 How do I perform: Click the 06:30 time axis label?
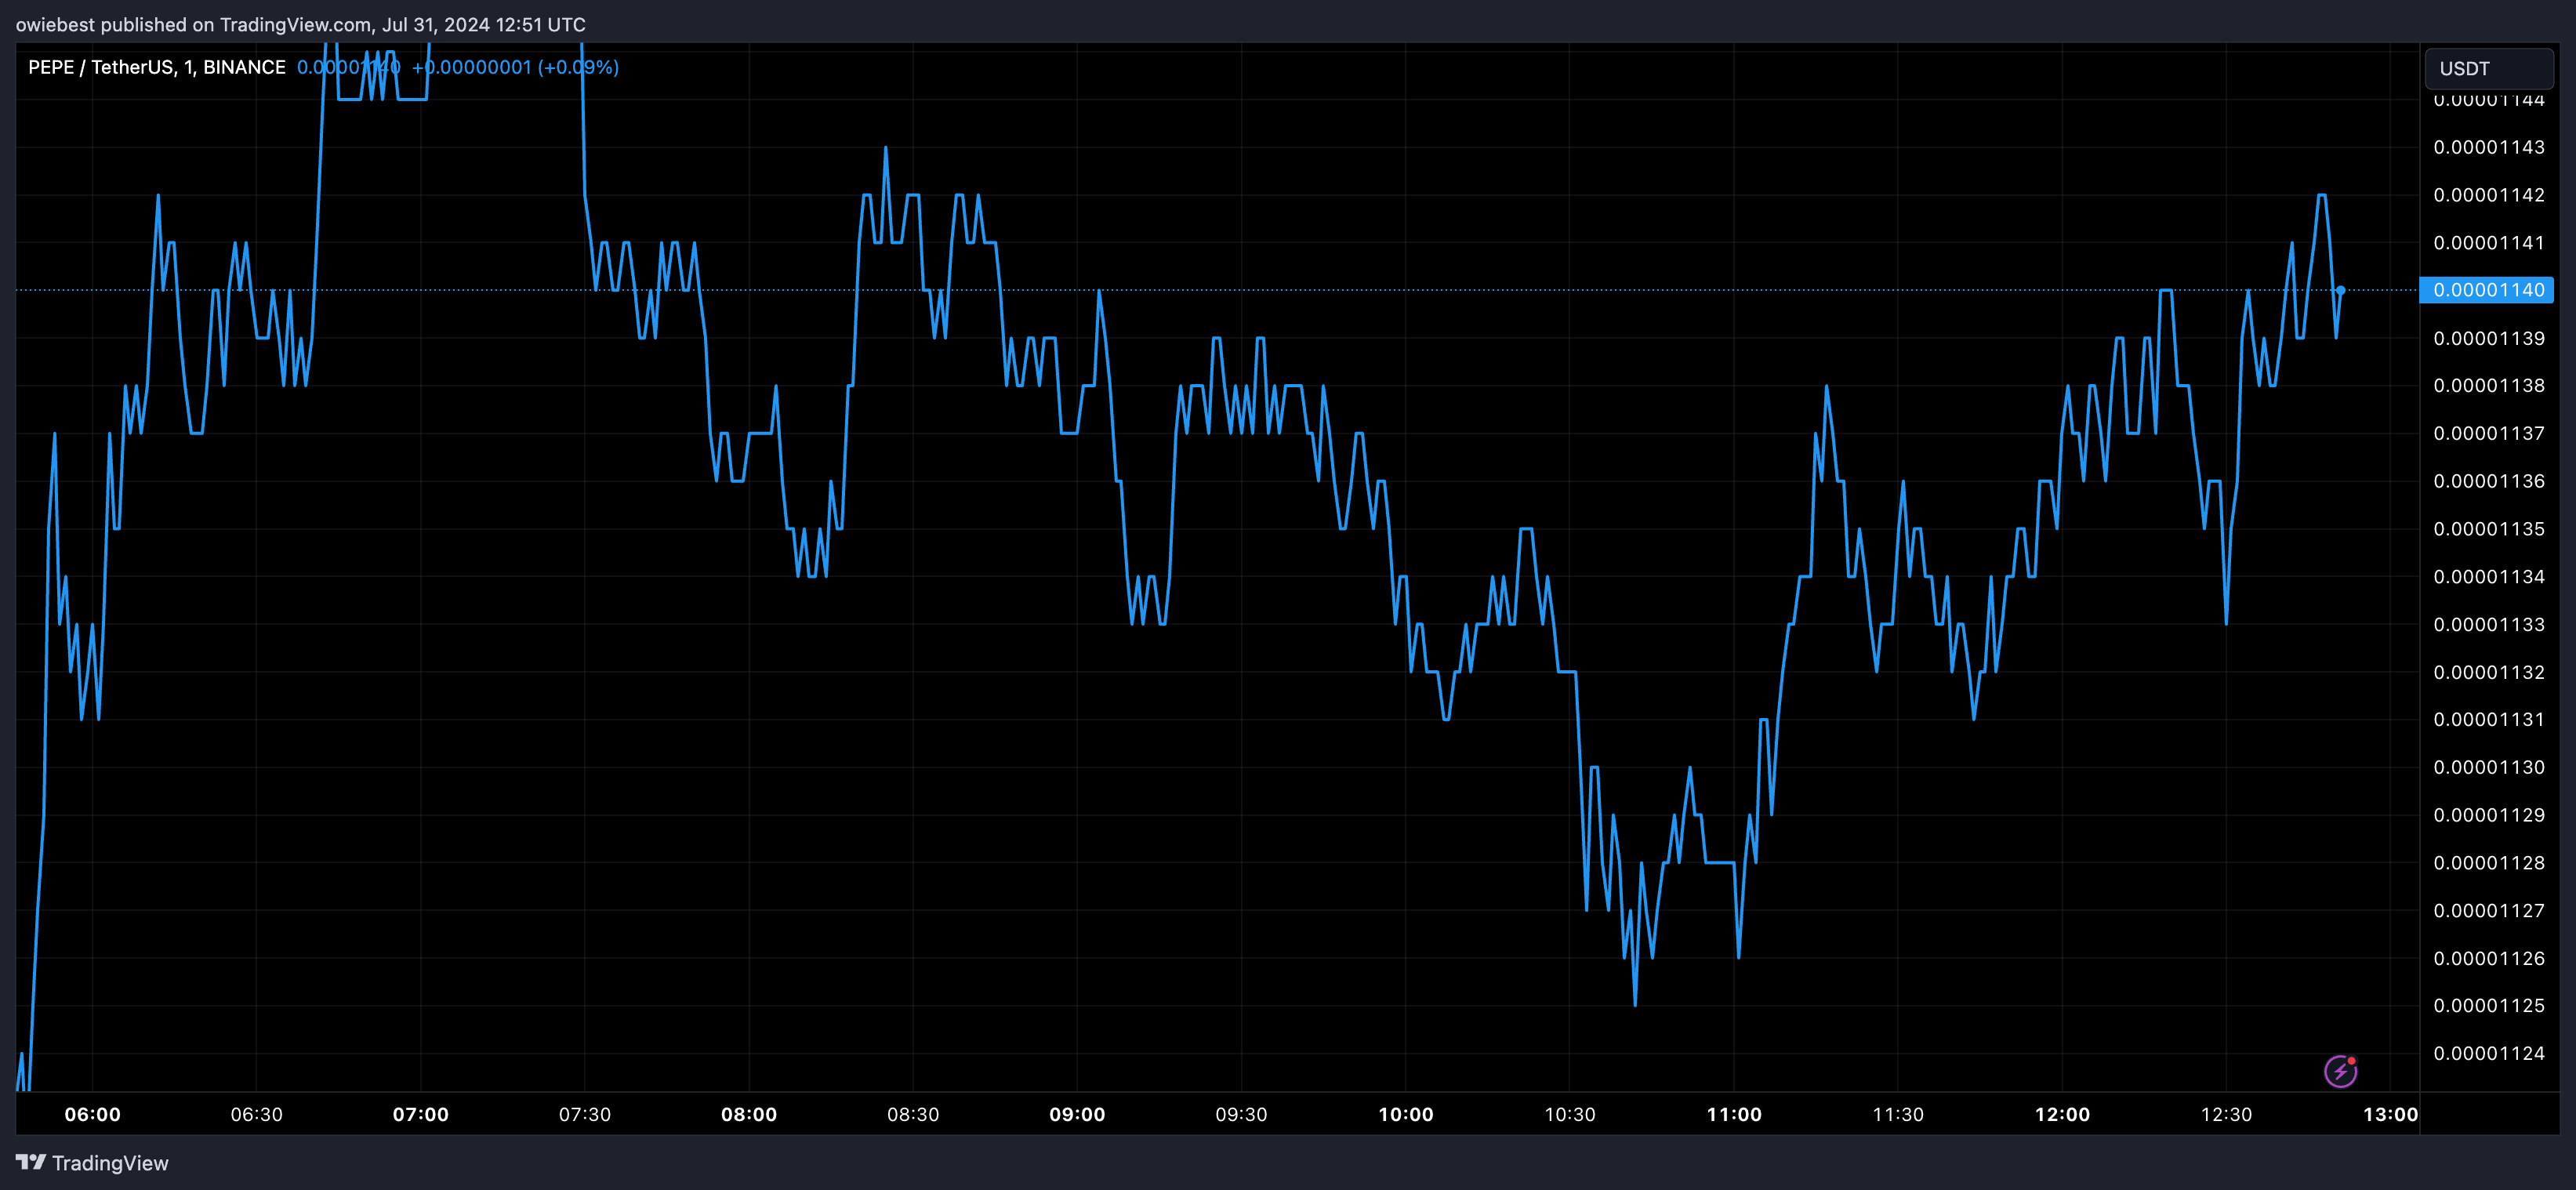tap(256, 1114)
